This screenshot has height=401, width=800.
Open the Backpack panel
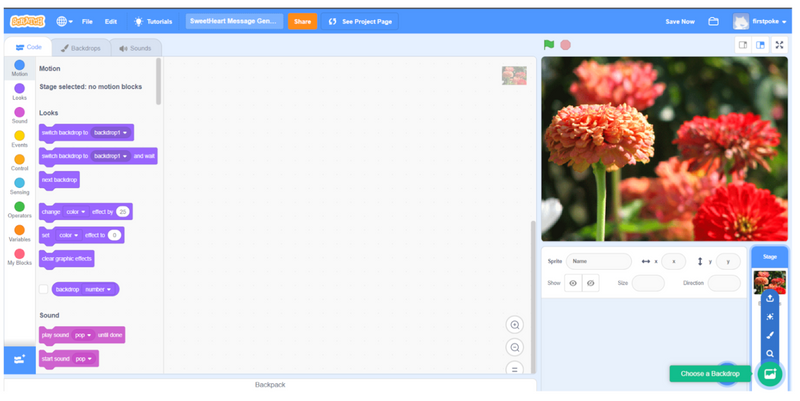pos(270,385)
